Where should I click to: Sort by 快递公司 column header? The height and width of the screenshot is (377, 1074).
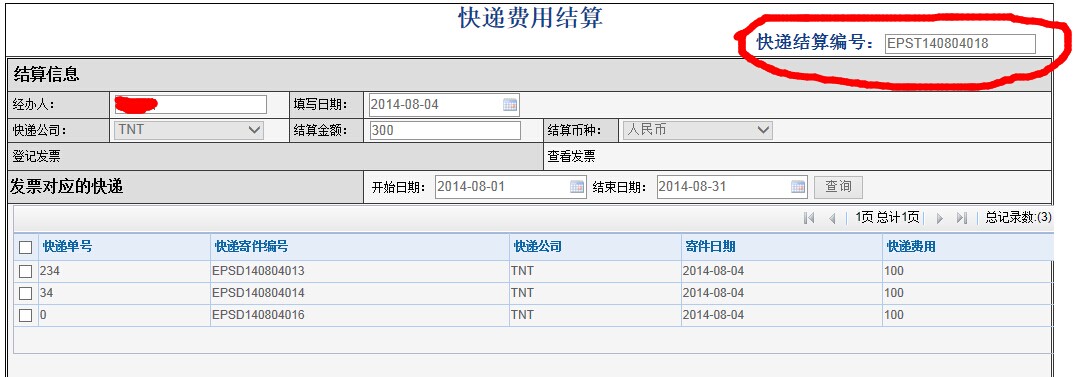(538, 247)
